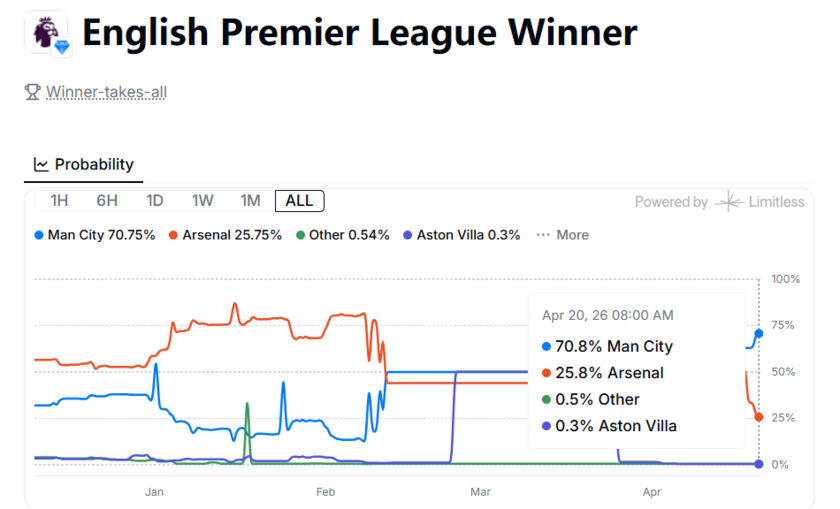
Task: Click the blue Man City legend dot
Action: point(39,235)
